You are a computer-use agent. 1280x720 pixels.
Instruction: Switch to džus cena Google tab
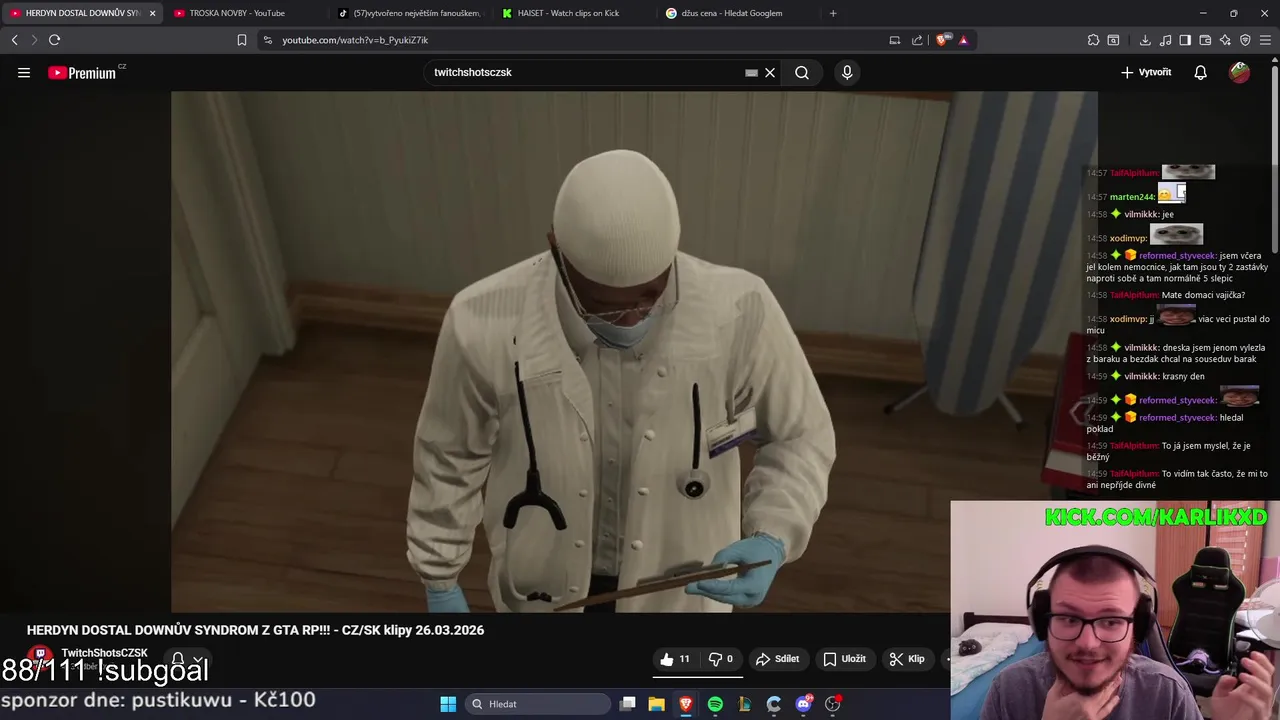point(739,13)
